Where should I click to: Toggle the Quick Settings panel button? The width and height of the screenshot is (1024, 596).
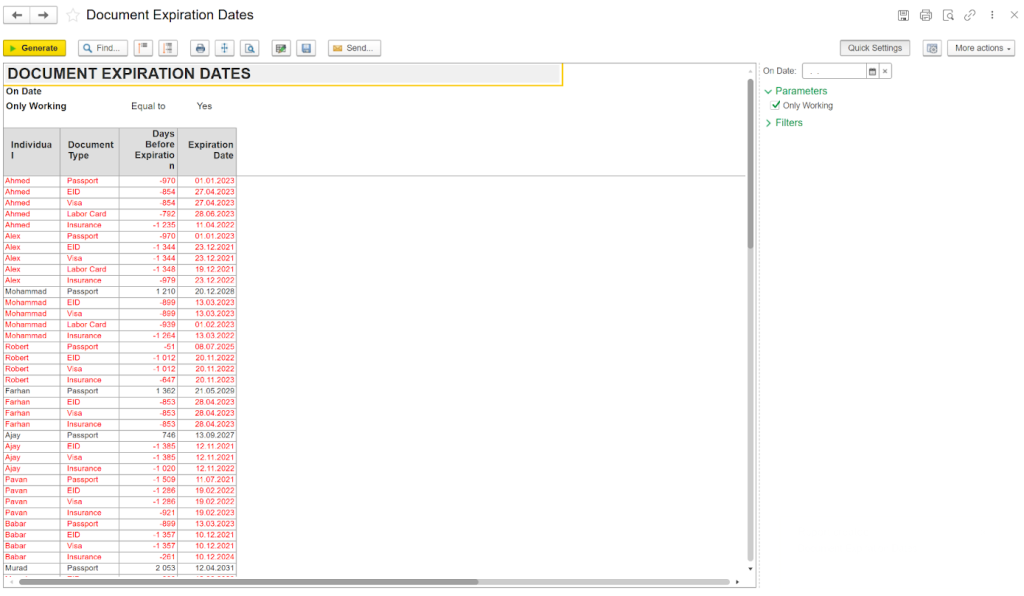(x=874, y=48)
